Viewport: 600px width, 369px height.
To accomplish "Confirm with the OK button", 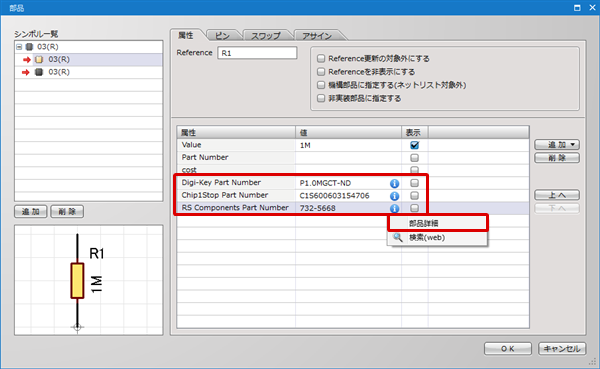I will 508,349.
